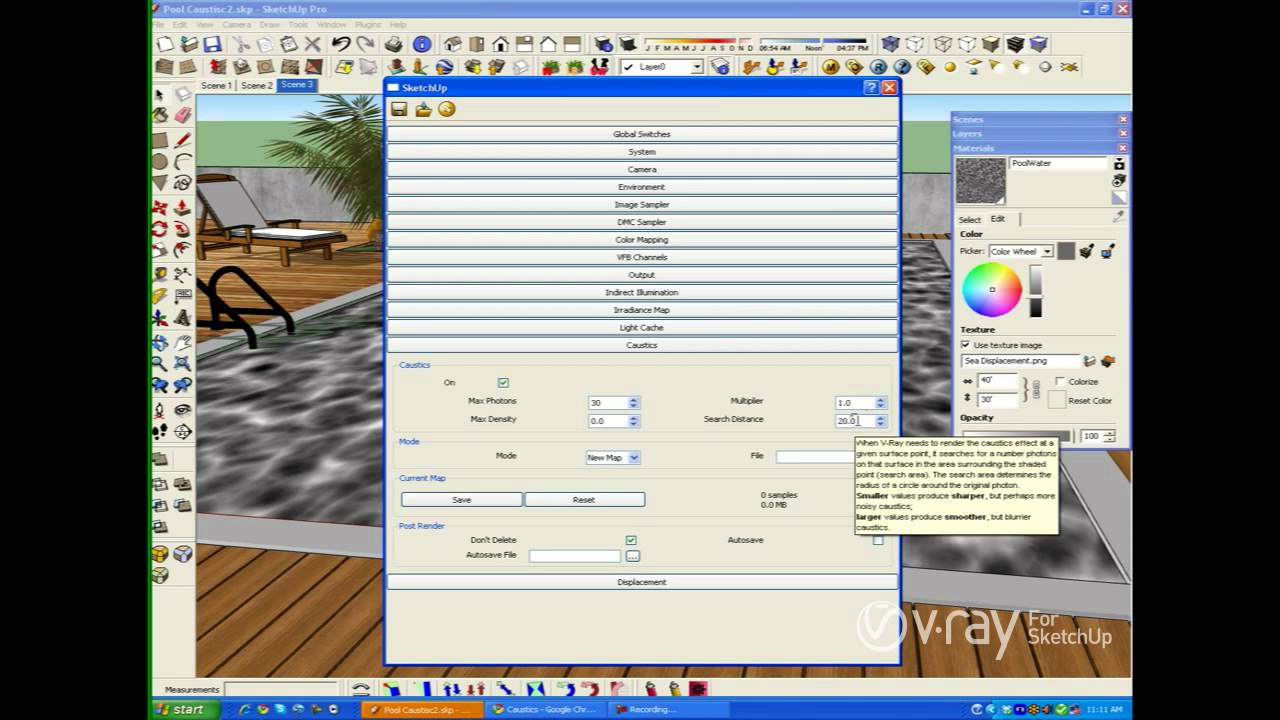Collapse the Caustics rollout
The image size is (1280, 720).
[642, 345]
